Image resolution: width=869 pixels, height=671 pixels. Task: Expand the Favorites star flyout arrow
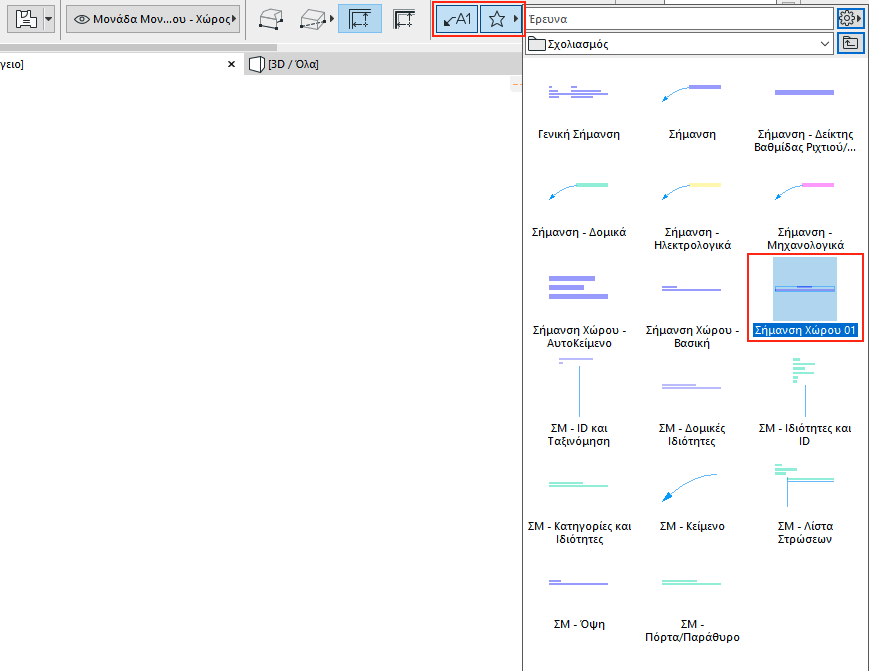coord(516,19)
